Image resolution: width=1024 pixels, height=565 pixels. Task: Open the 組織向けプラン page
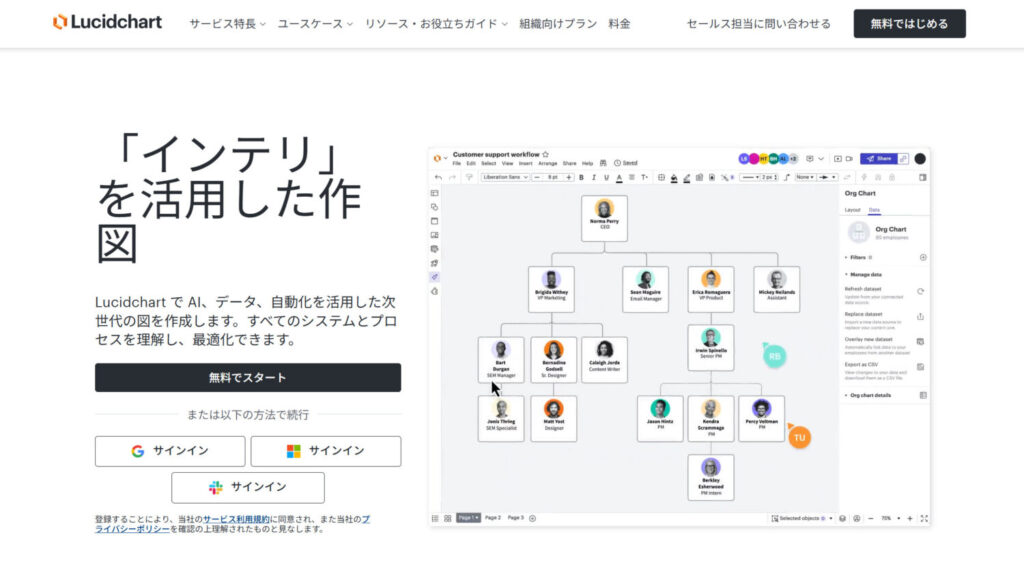point(558,24)
